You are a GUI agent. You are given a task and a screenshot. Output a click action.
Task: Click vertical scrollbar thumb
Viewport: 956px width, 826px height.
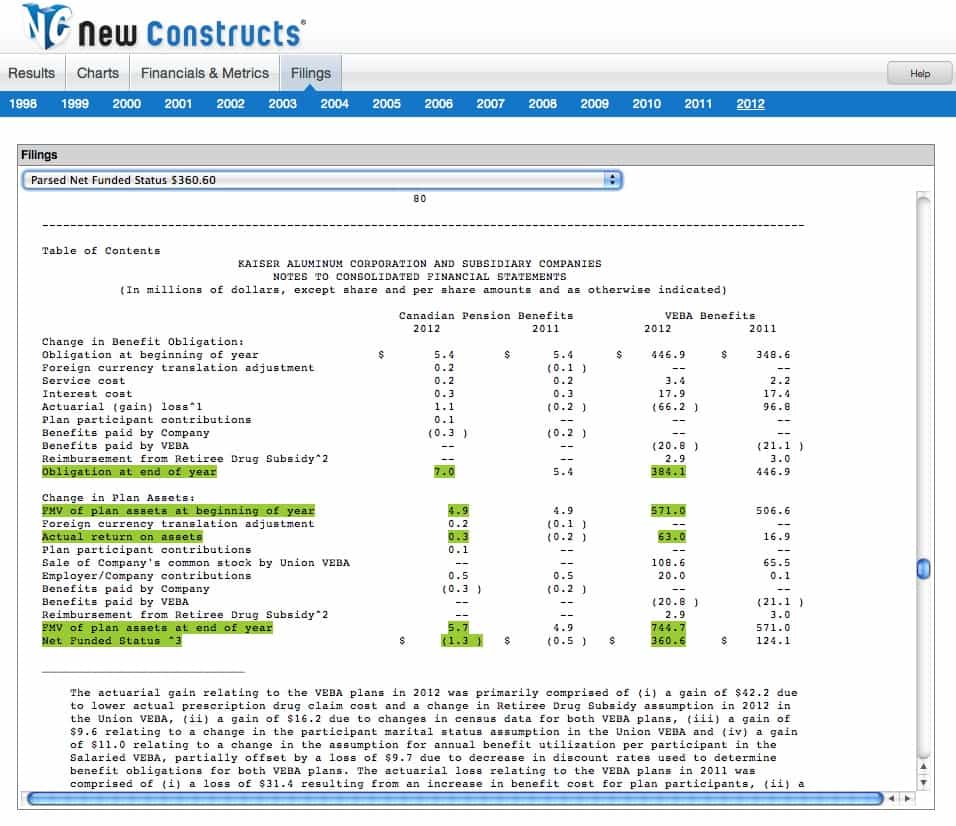(x=924, y=569)
